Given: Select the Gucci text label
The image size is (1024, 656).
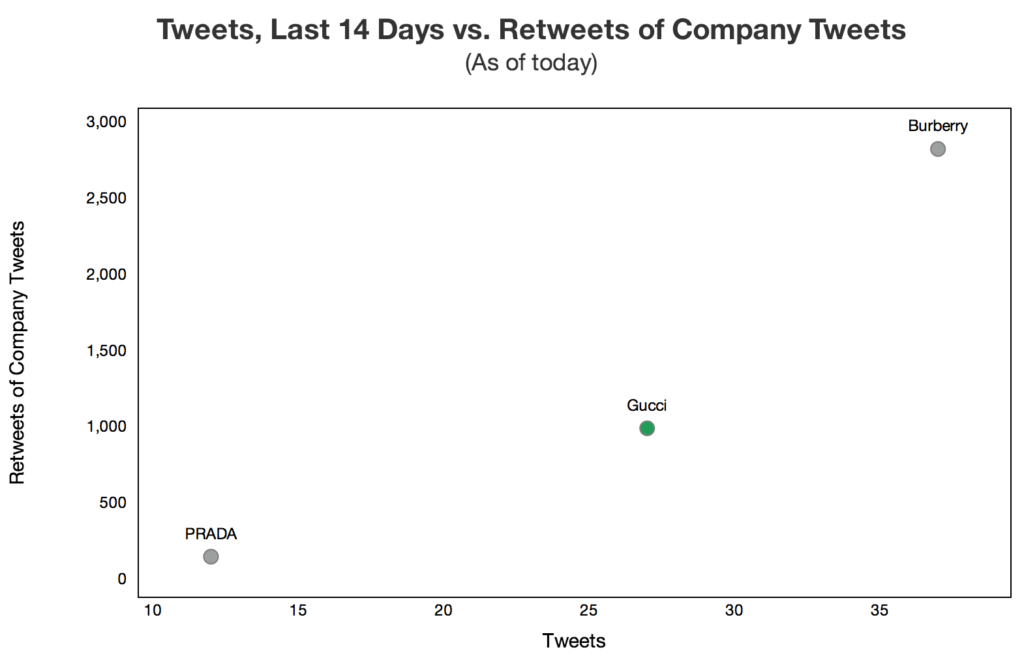Looking at the screenshot, I should [x=646, y=406].
